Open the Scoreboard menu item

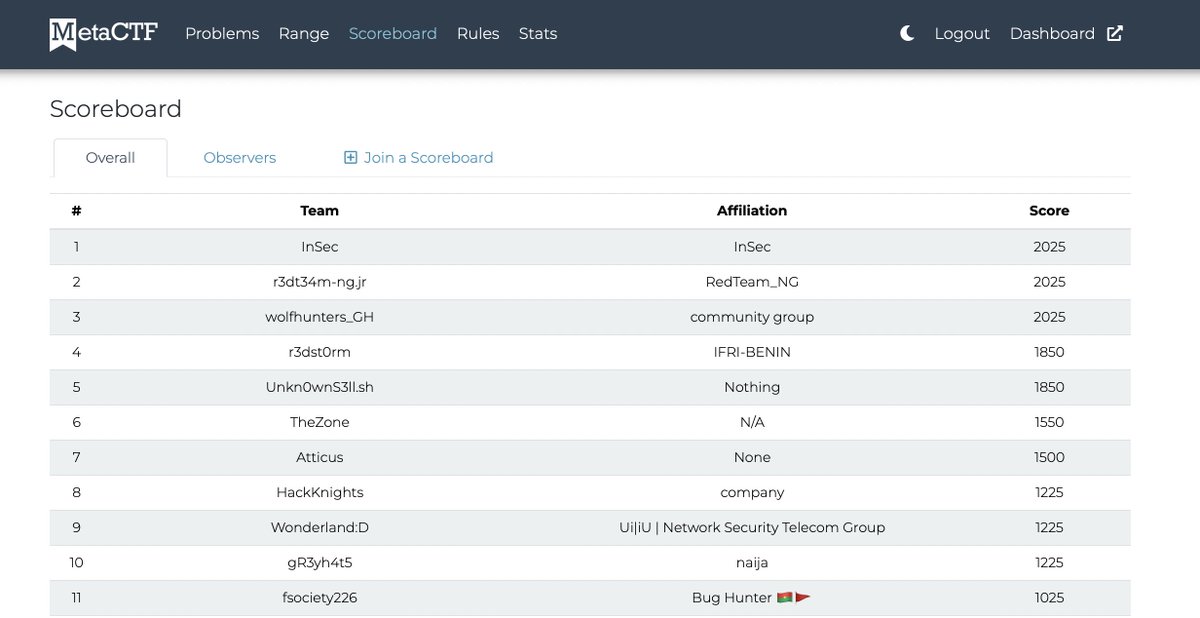[393, 33]
